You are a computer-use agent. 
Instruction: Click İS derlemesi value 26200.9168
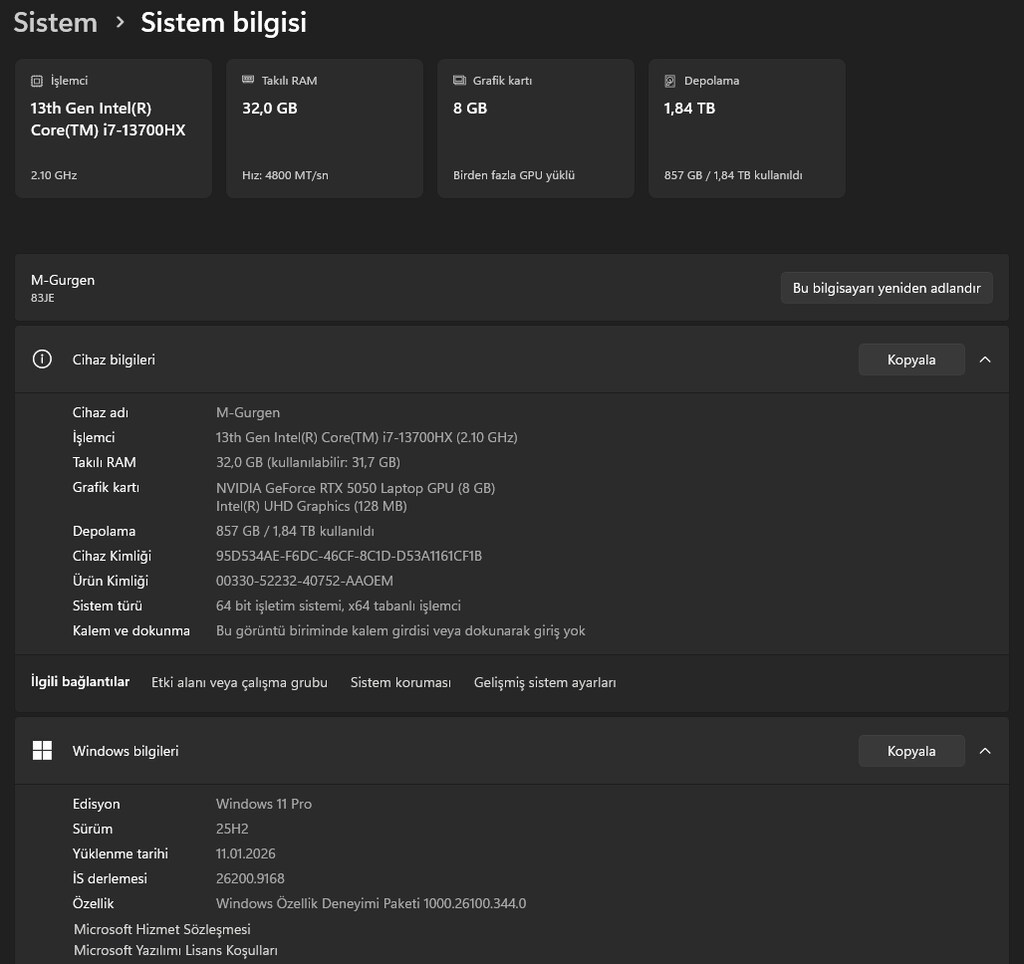[250, 878]
